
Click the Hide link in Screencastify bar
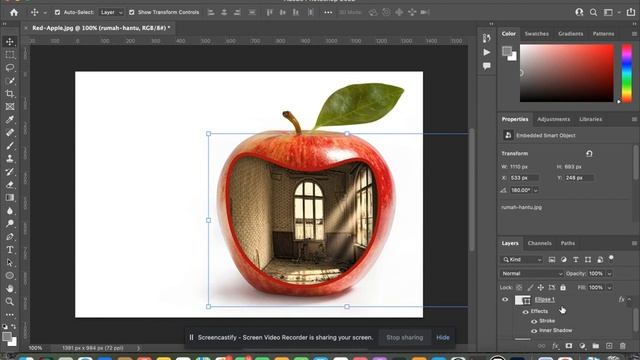click(x=443, y=338)
